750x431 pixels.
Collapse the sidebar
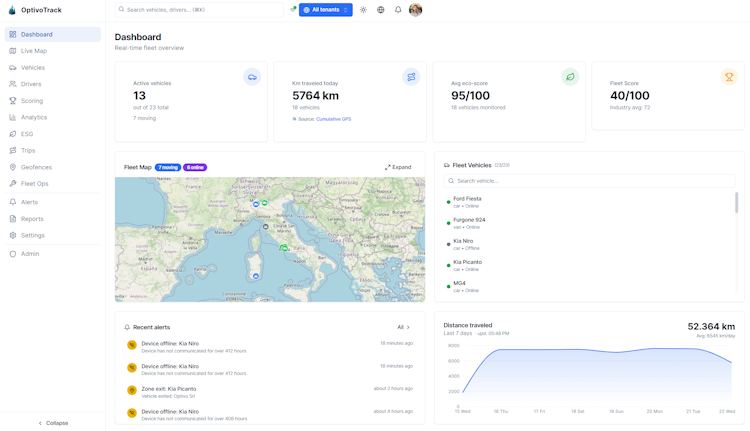click(53, 423)
